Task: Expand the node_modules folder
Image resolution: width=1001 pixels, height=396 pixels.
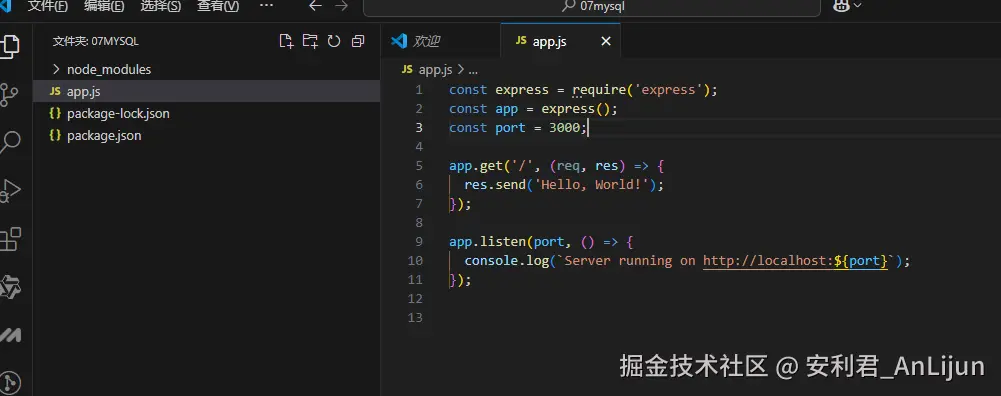Action: 206,69
